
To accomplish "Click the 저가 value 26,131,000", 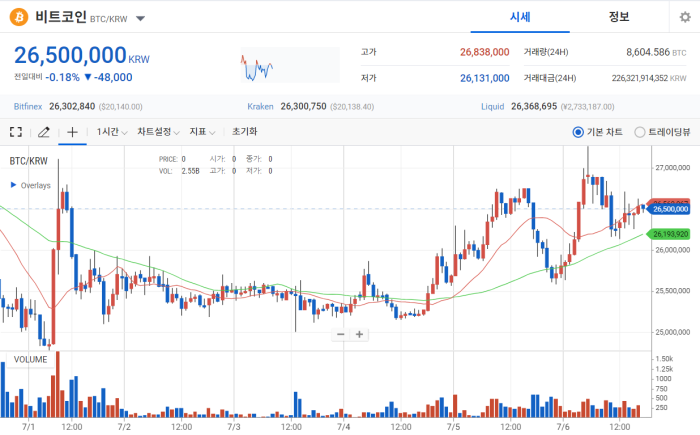I will [x=484, y=79].
